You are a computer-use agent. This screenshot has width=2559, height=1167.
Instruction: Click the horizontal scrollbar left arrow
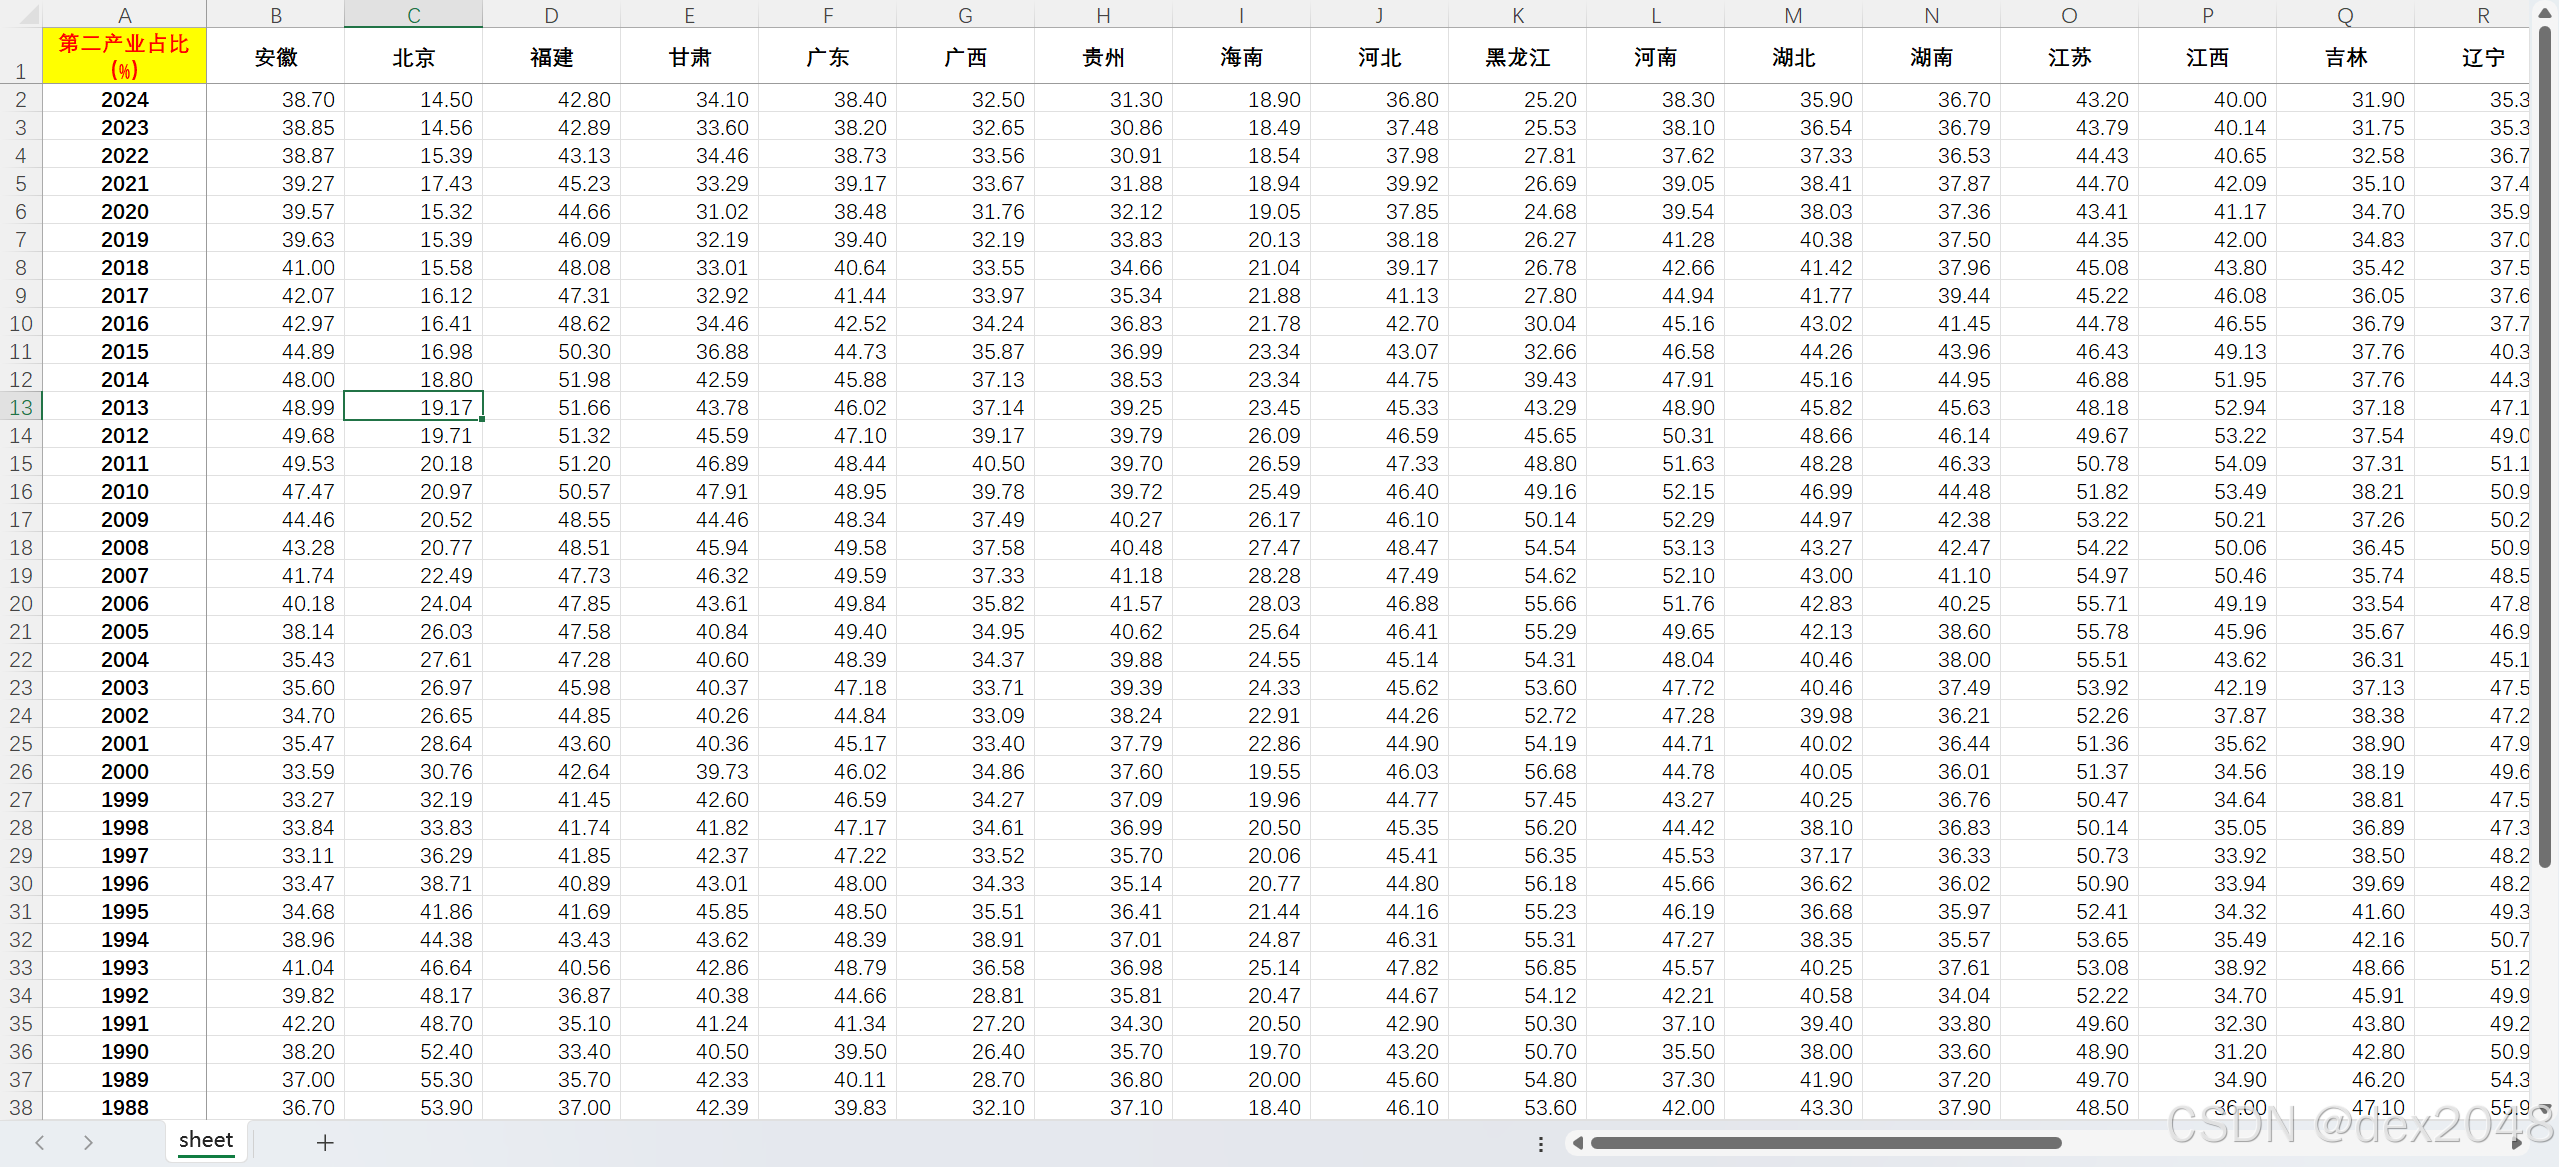(x=1577, y=1143)
